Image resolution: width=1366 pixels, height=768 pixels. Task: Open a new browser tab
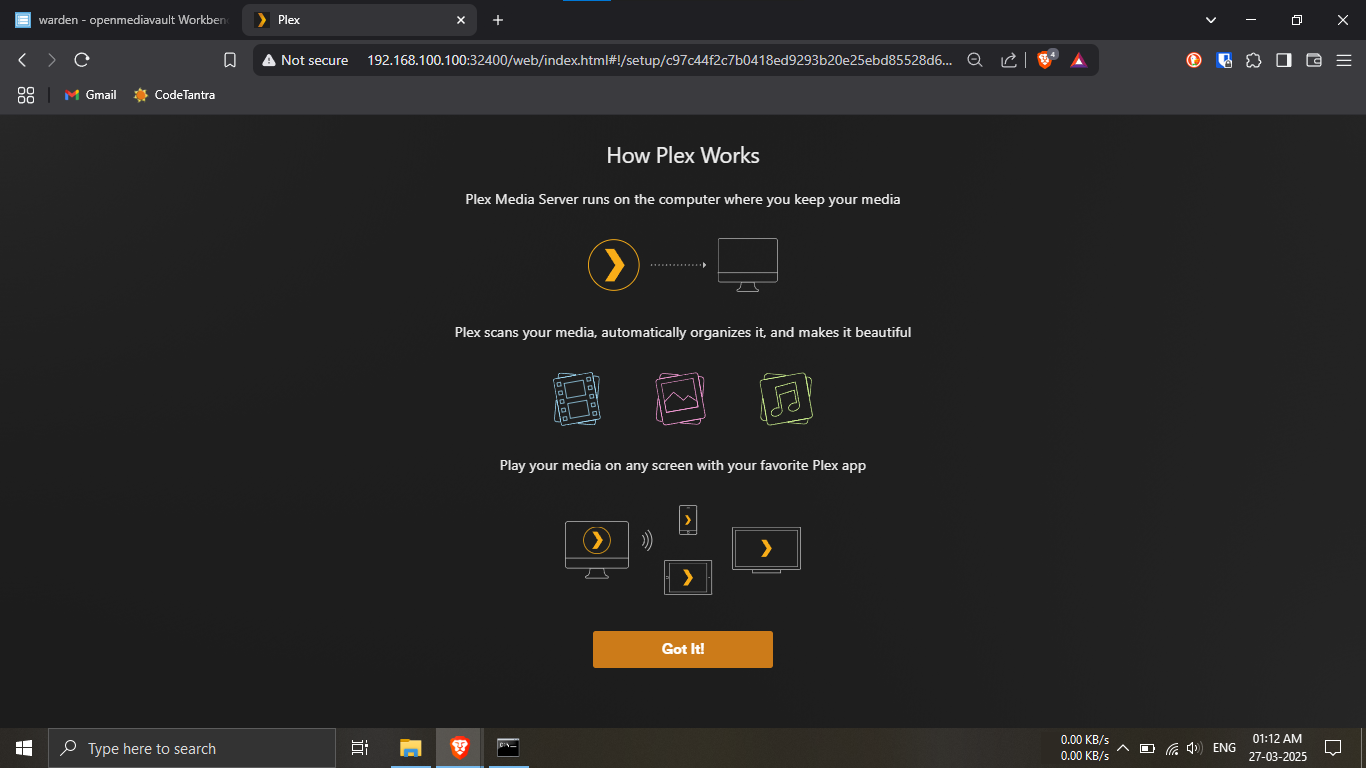click(498, 20)
